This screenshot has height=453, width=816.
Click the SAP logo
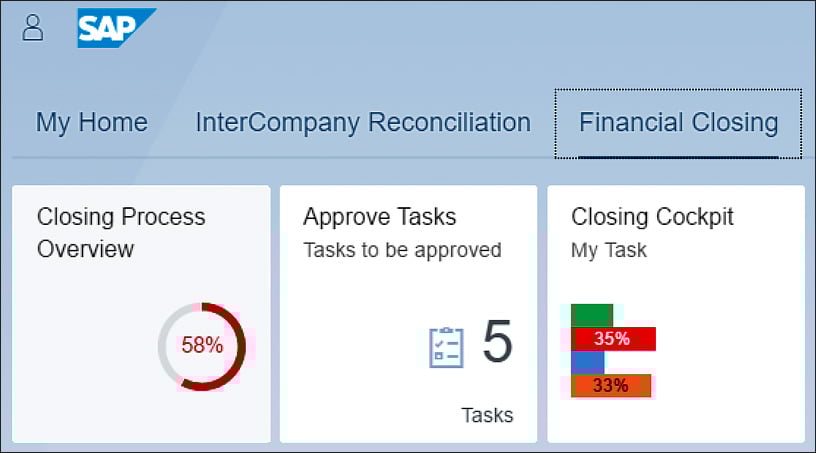click(x=117, y=28)
